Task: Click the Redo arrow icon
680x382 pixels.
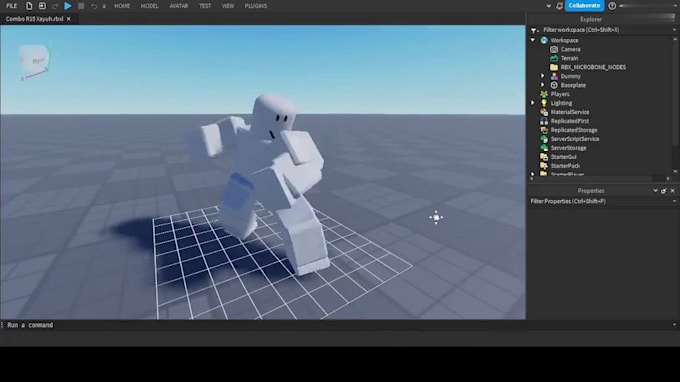Action: point(55,6)
